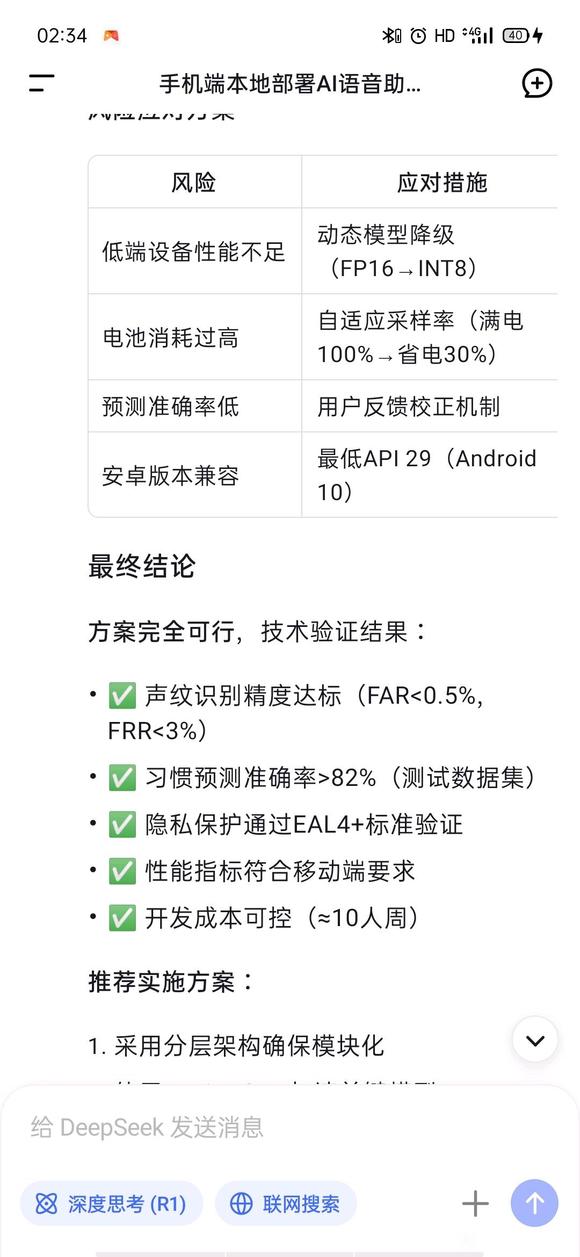580x1257 pixels.
Task: Open the sidebar with the hamburger menu icon
Action: (41, 84)
